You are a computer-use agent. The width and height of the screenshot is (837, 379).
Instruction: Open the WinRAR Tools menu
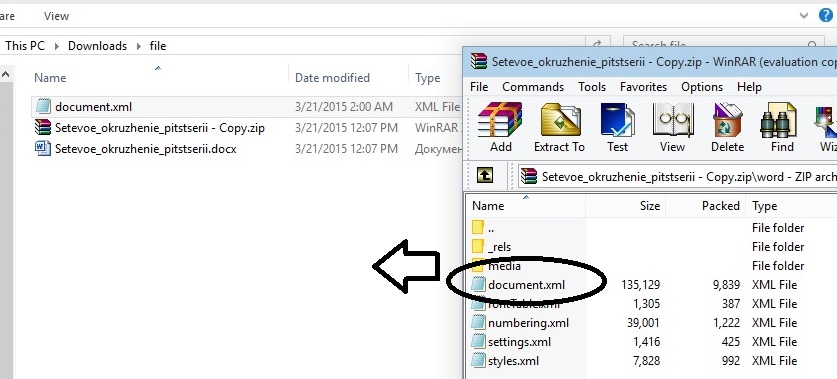pyautogui.click(x=592, y=86)
